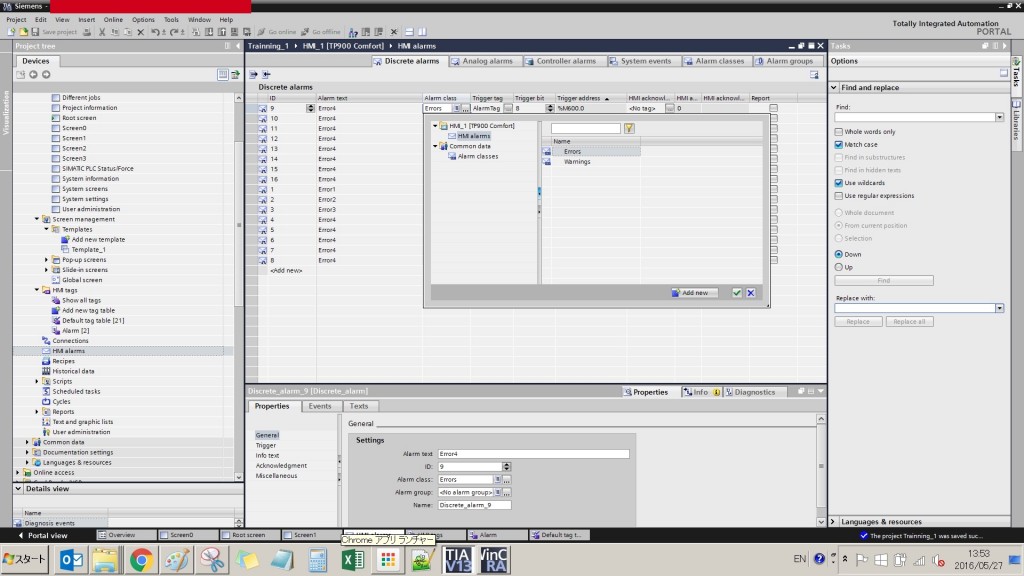Collapse the Project tree panel with the arrow
The height and width of the screenshot is (576, 1024).
click(x=238, y=46)
